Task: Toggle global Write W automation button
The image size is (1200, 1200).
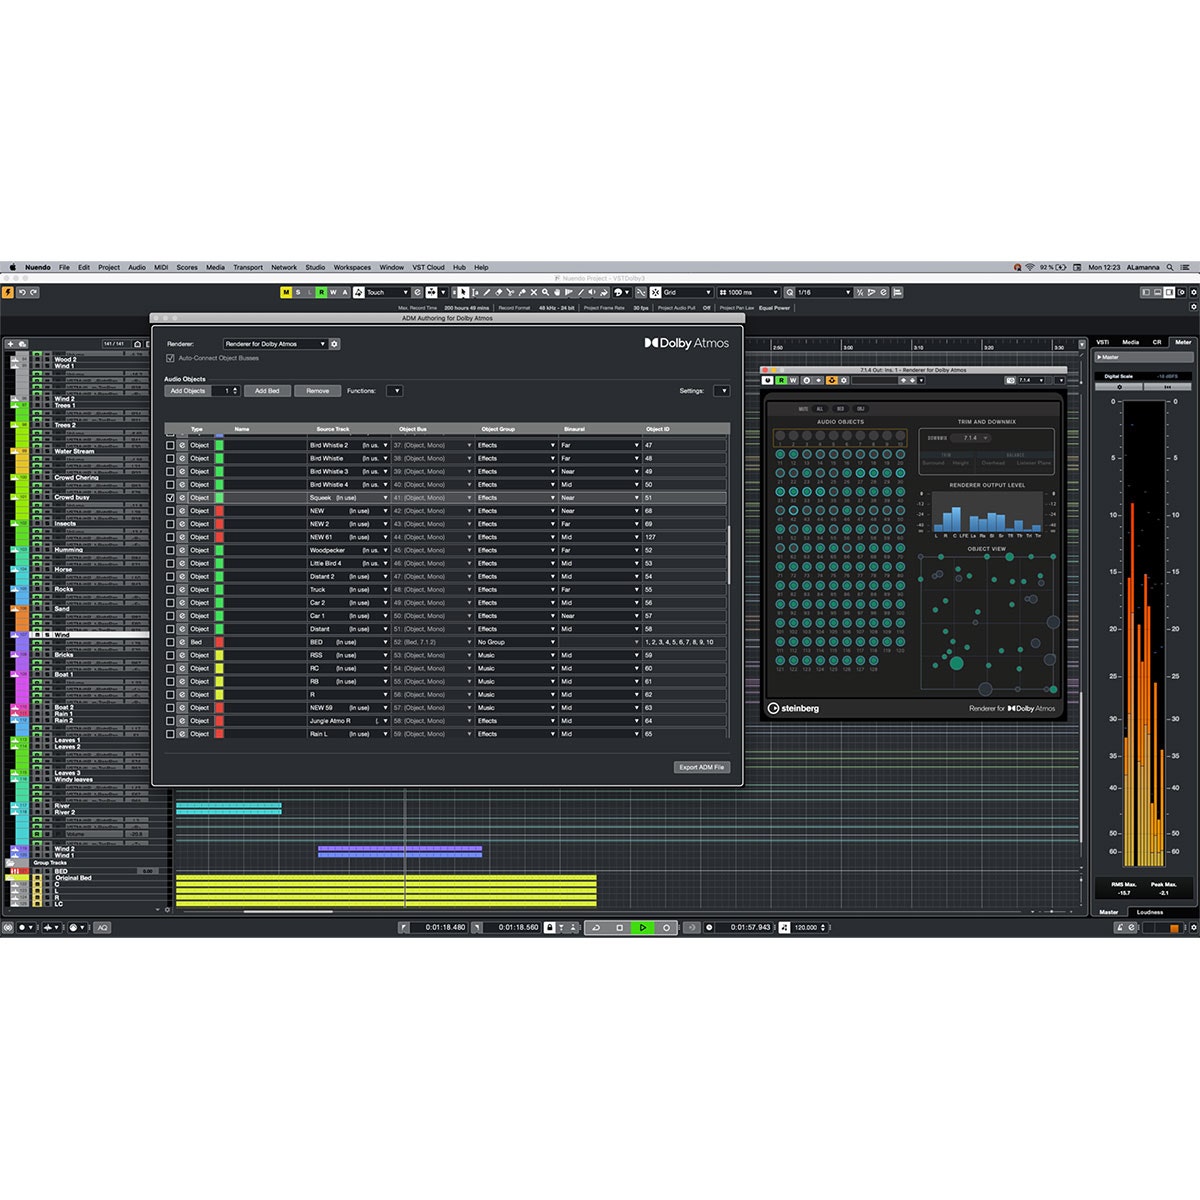Action: 333,292
